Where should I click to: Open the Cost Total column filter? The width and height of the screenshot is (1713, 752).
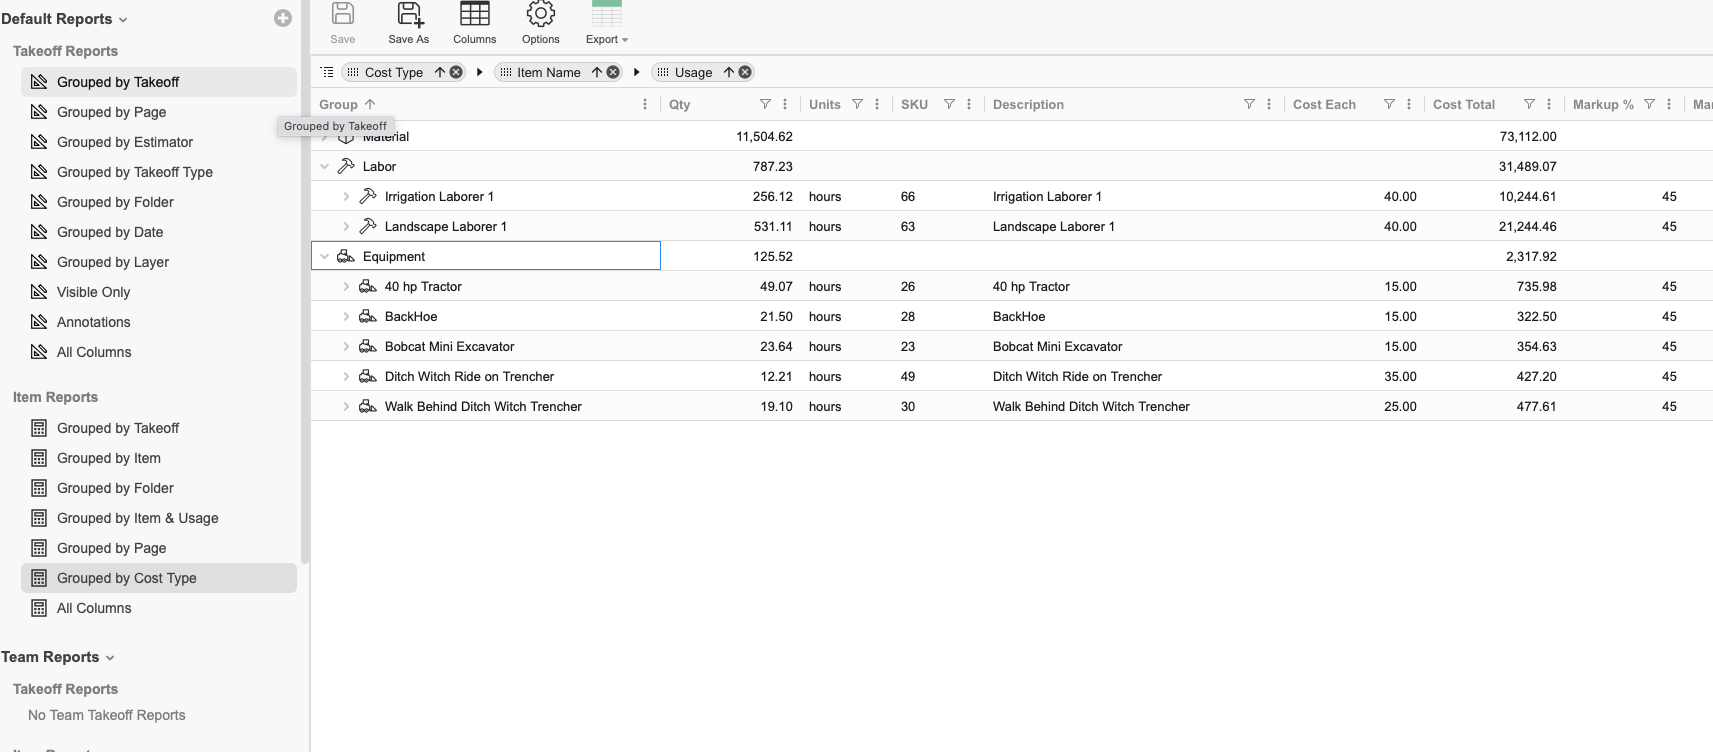1529,104
